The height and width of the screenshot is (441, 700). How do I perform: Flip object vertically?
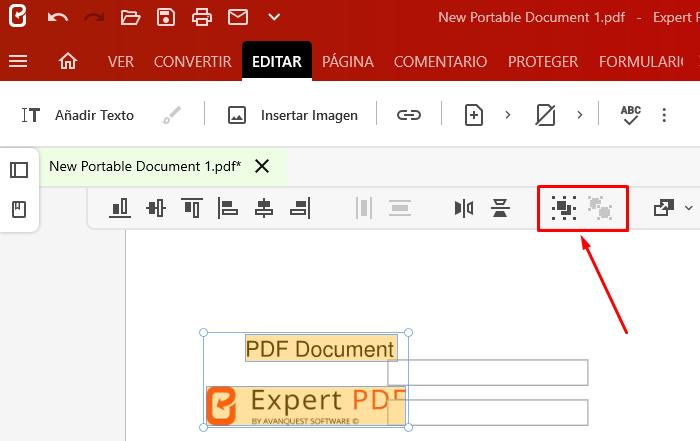tap(500, 208)
